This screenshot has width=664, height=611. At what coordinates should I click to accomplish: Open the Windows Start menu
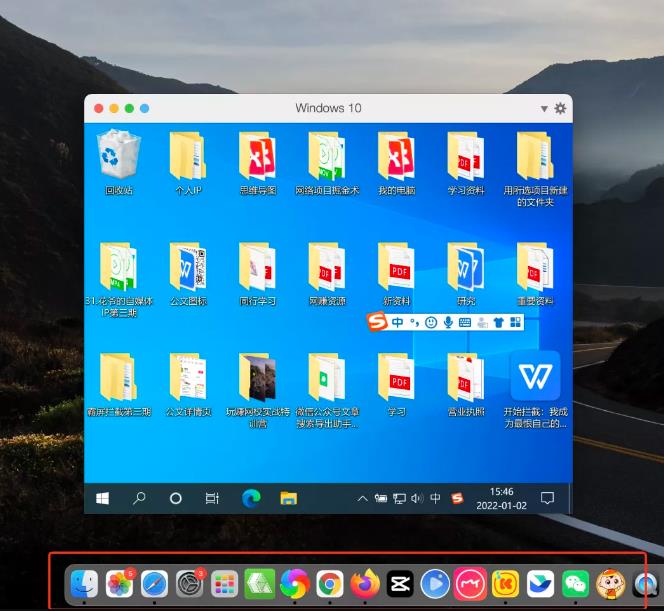coord(102,498)
